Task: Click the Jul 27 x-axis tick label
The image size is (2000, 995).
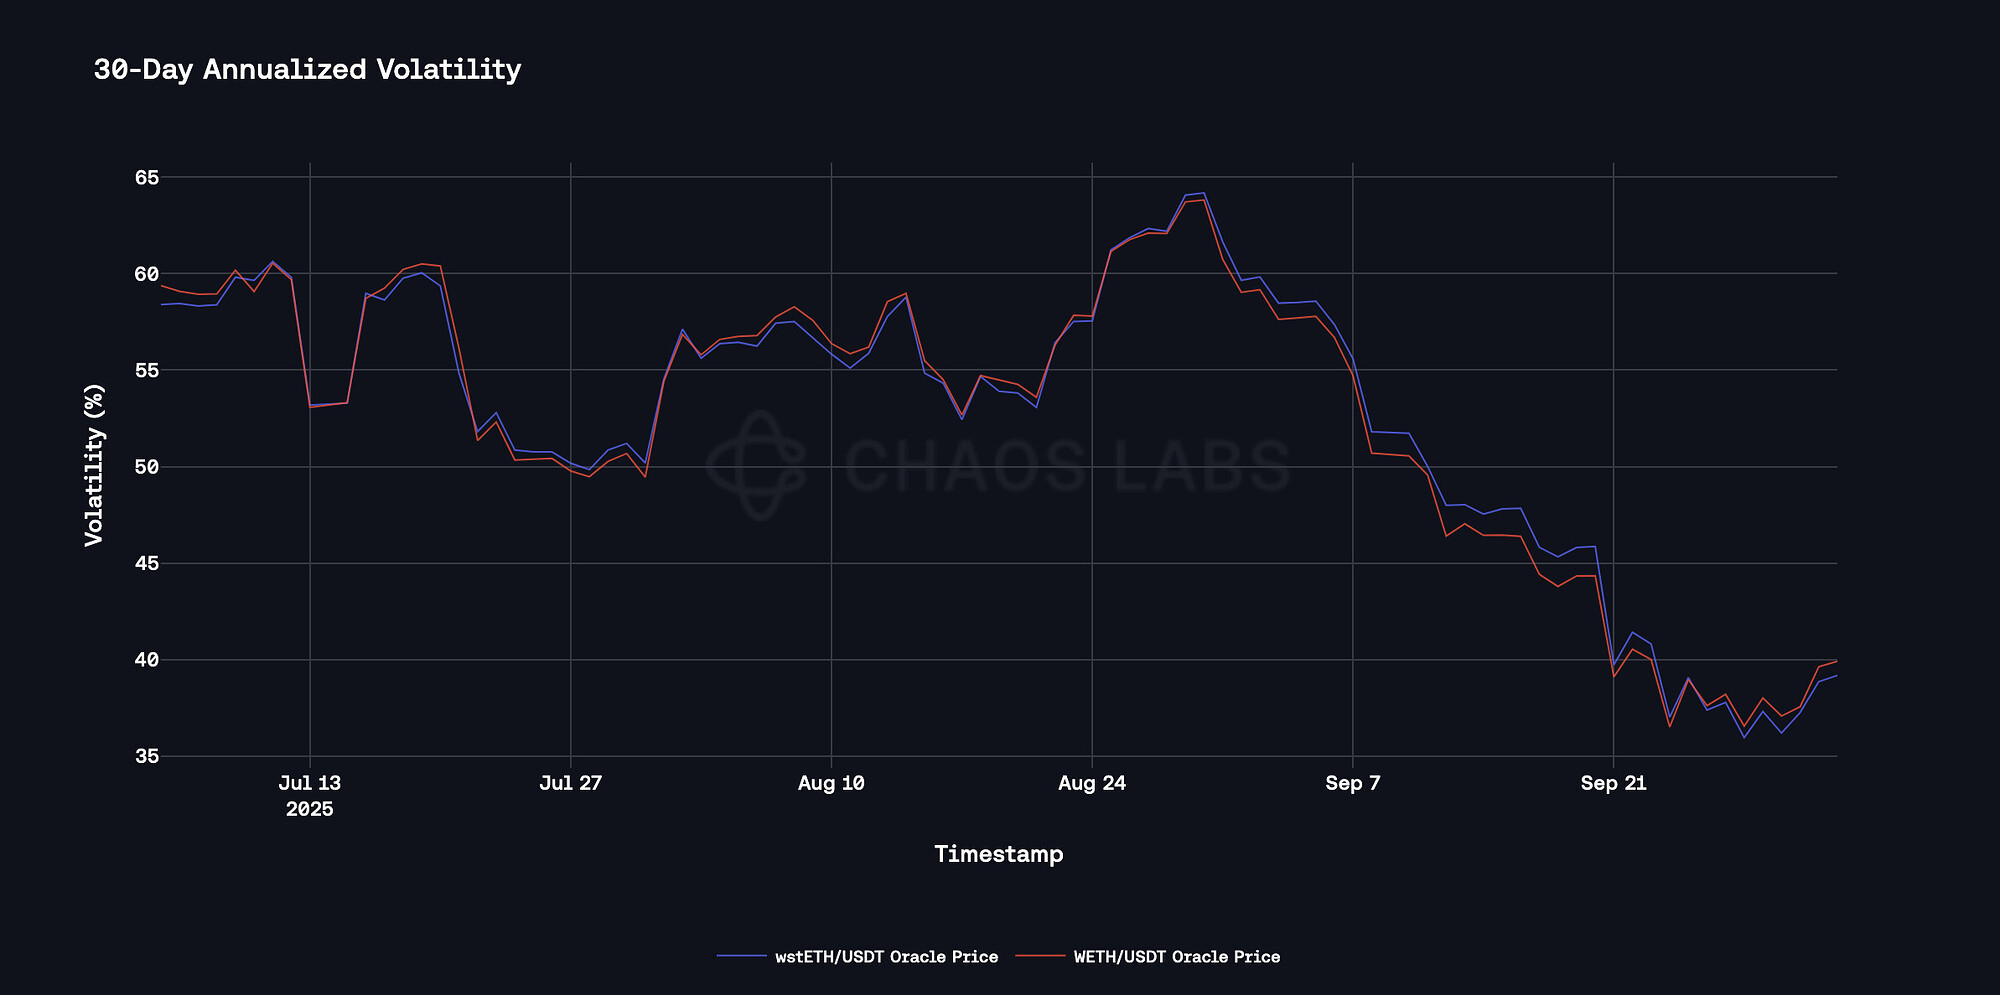Action: (x=570, y=783)
